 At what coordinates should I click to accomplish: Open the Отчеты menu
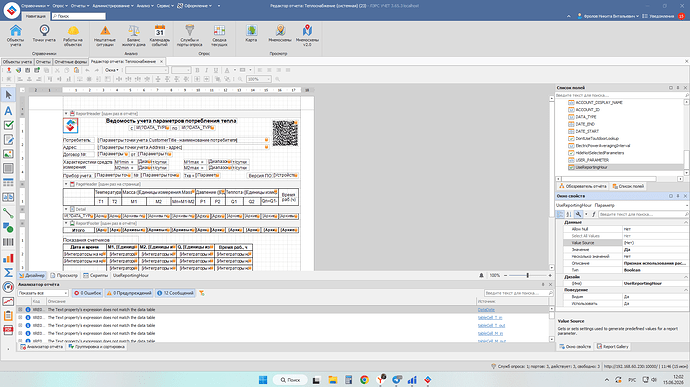pos(80,6)
